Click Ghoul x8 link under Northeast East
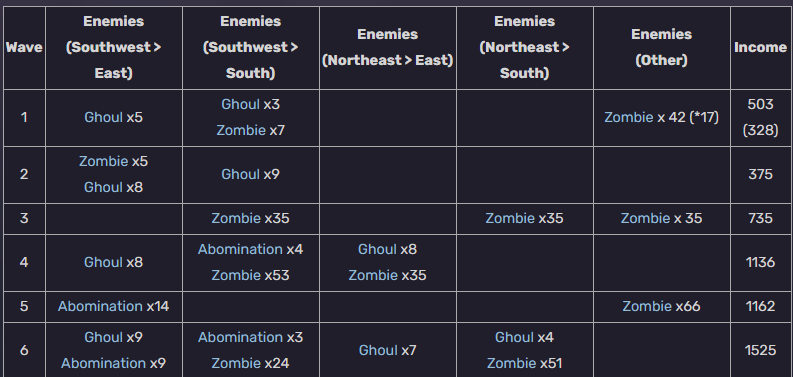The width and height of the screenshot is (793, 377). [377, 249]
